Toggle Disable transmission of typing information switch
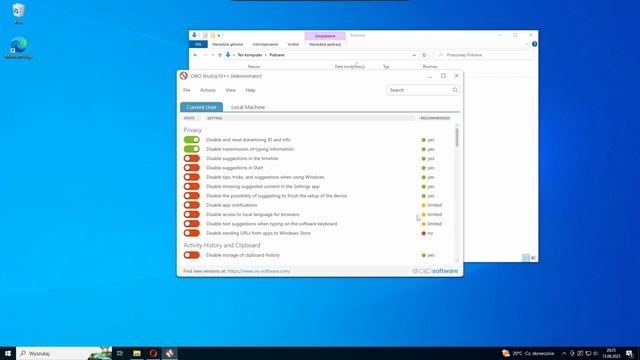Screen dimensions: 640x360 191,149
